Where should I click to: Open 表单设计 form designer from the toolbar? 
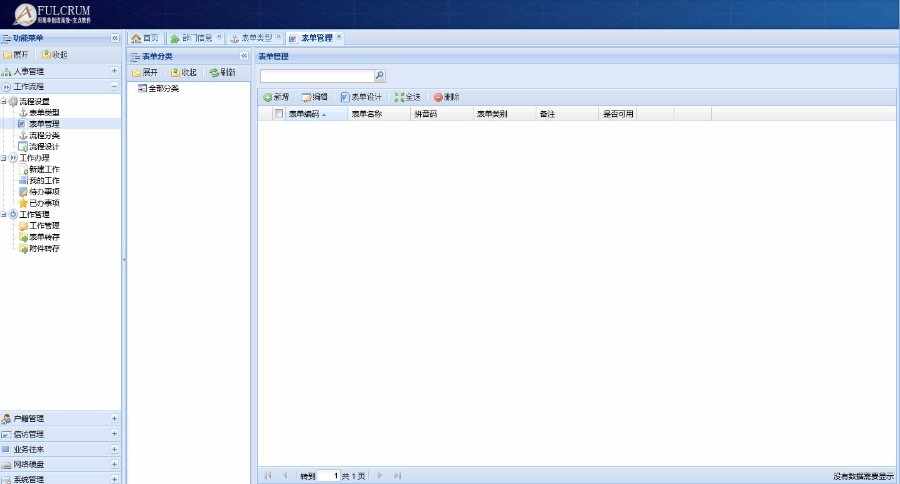coord(361,97)
